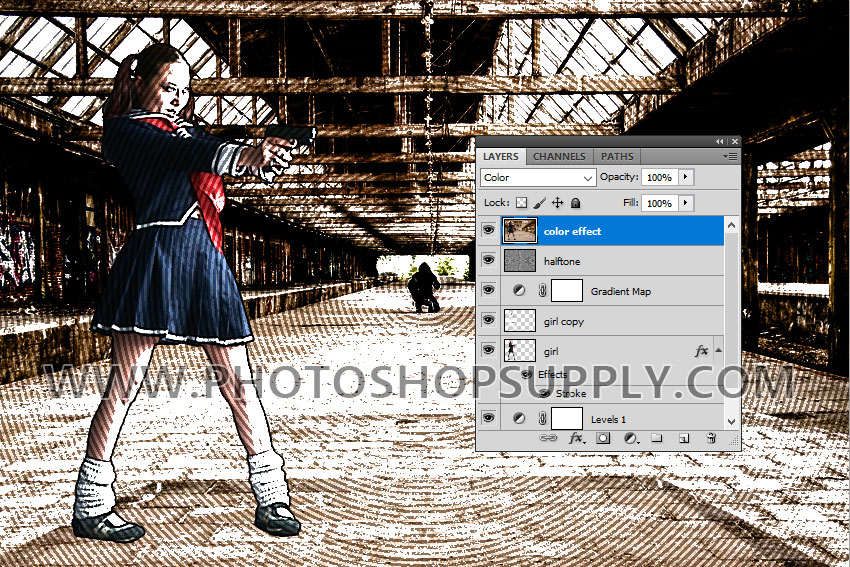This screenshot has height=567, width=850.
Task: Click the Gradient Map mask link chain
Action: point(542,291)
